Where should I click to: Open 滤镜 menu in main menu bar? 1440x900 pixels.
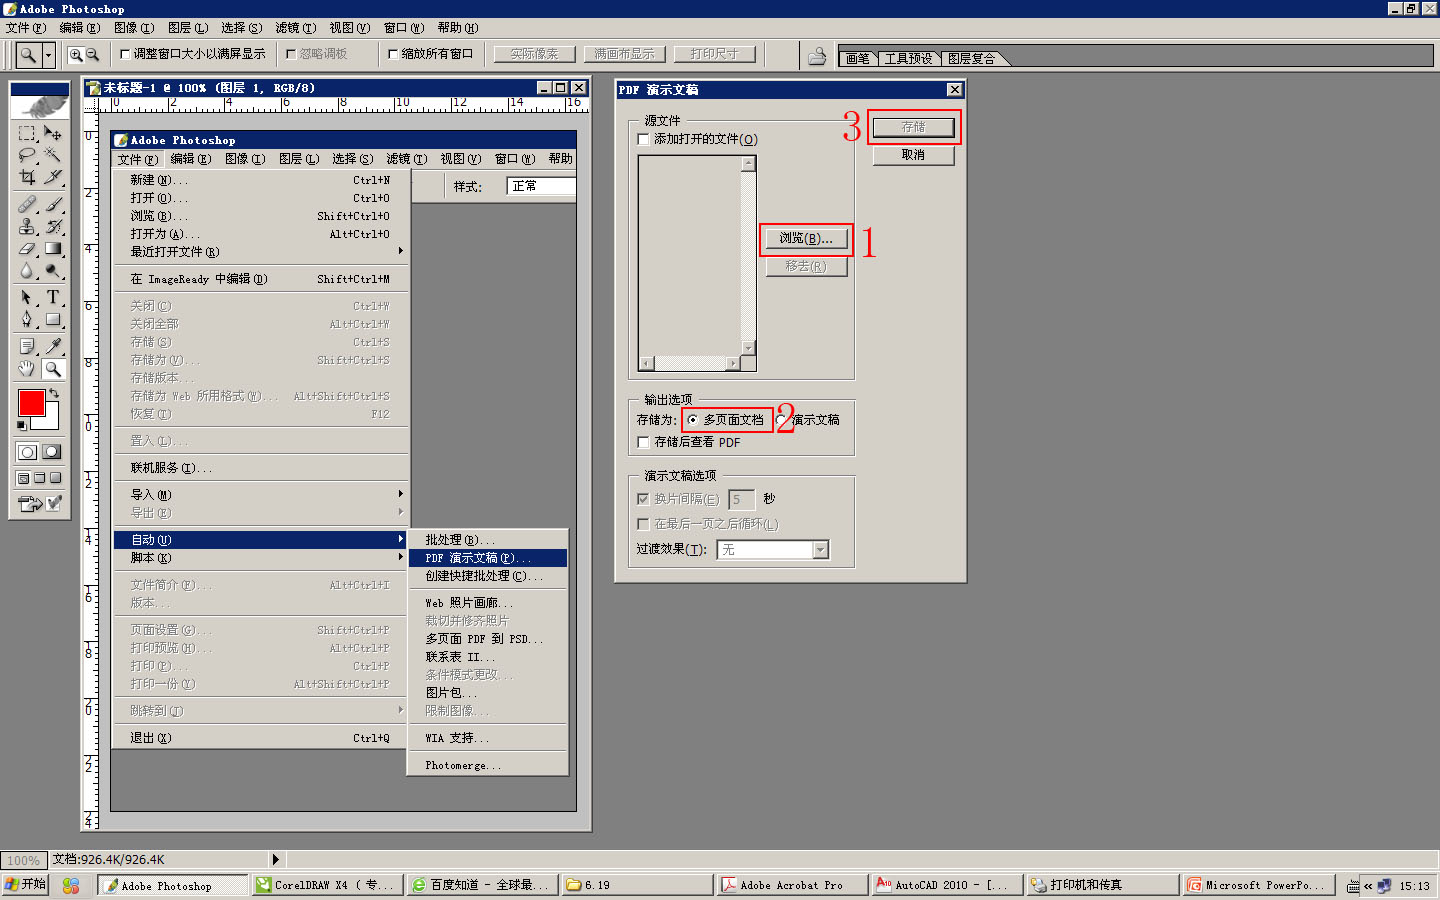pyautogui.click(x=295, y=28)
